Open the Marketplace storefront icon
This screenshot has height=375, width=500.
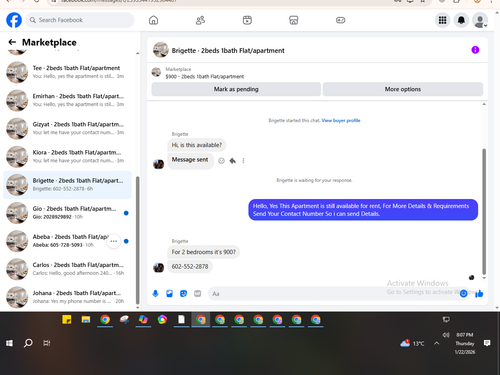tap(294, 20)
